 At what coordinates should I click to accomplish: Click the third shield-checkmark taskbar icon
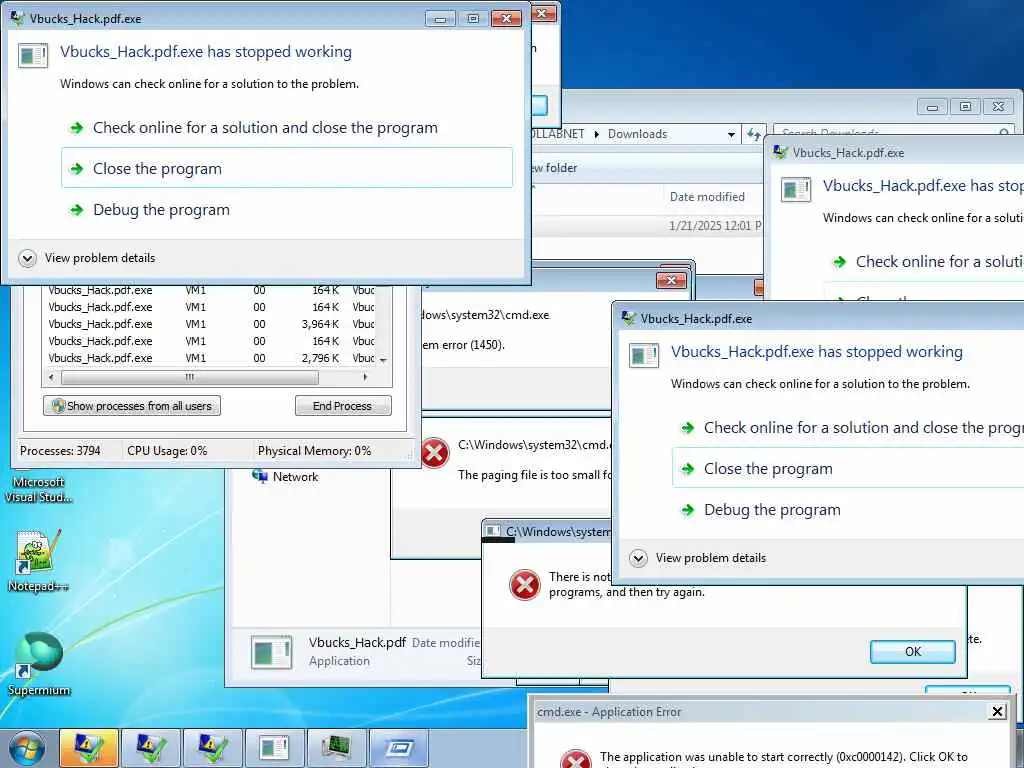(212, 748)
